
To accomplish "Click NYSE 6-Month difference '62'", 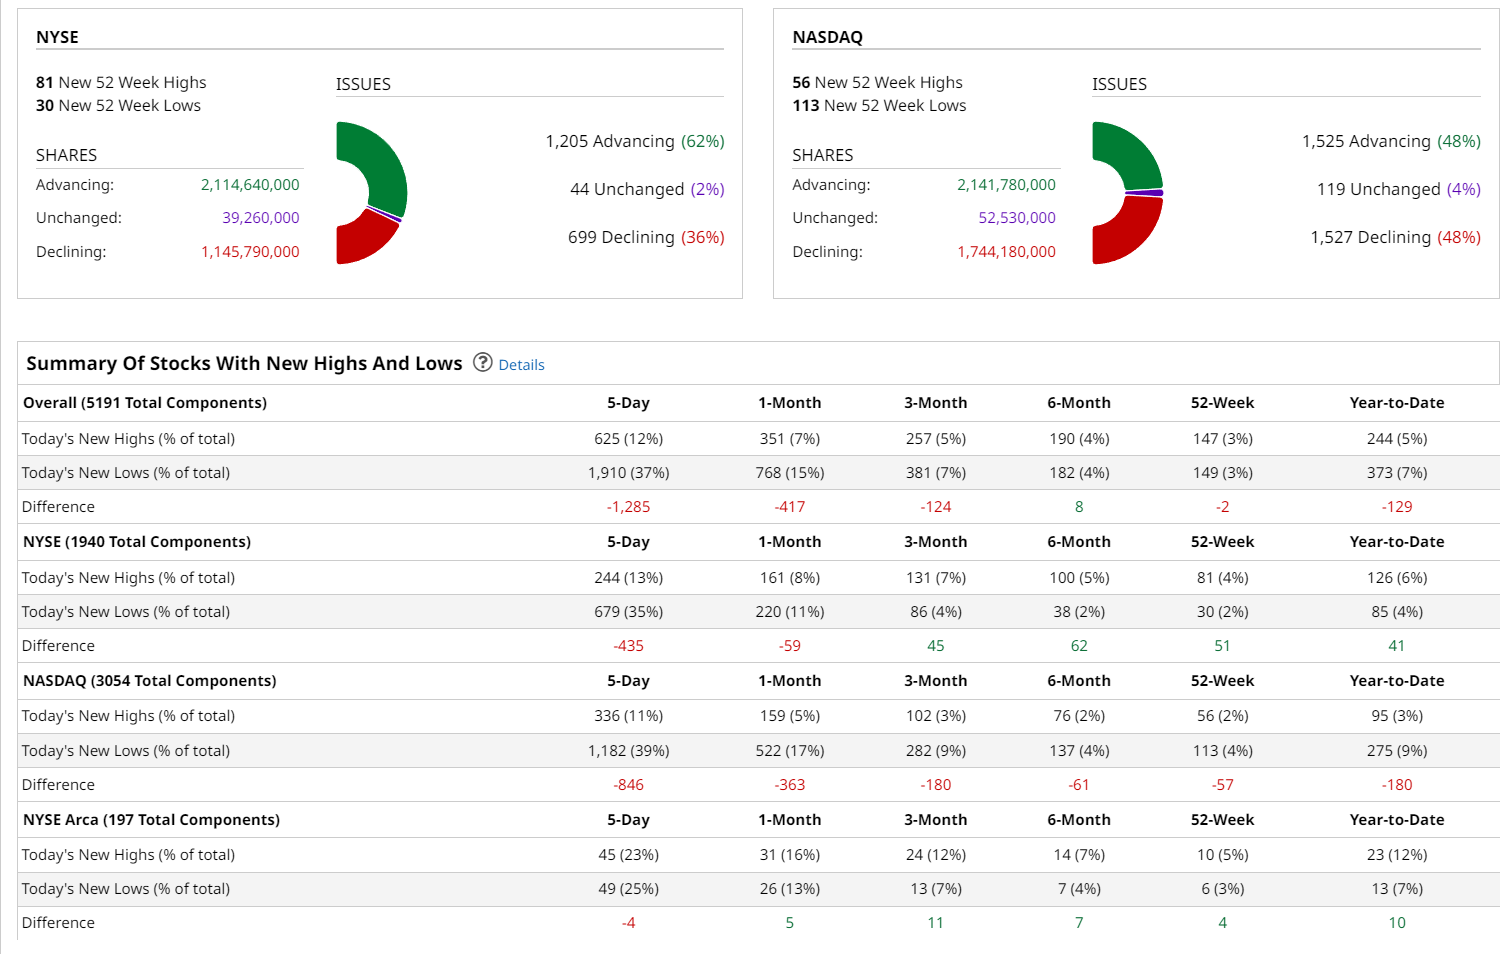I will 1079,646.
